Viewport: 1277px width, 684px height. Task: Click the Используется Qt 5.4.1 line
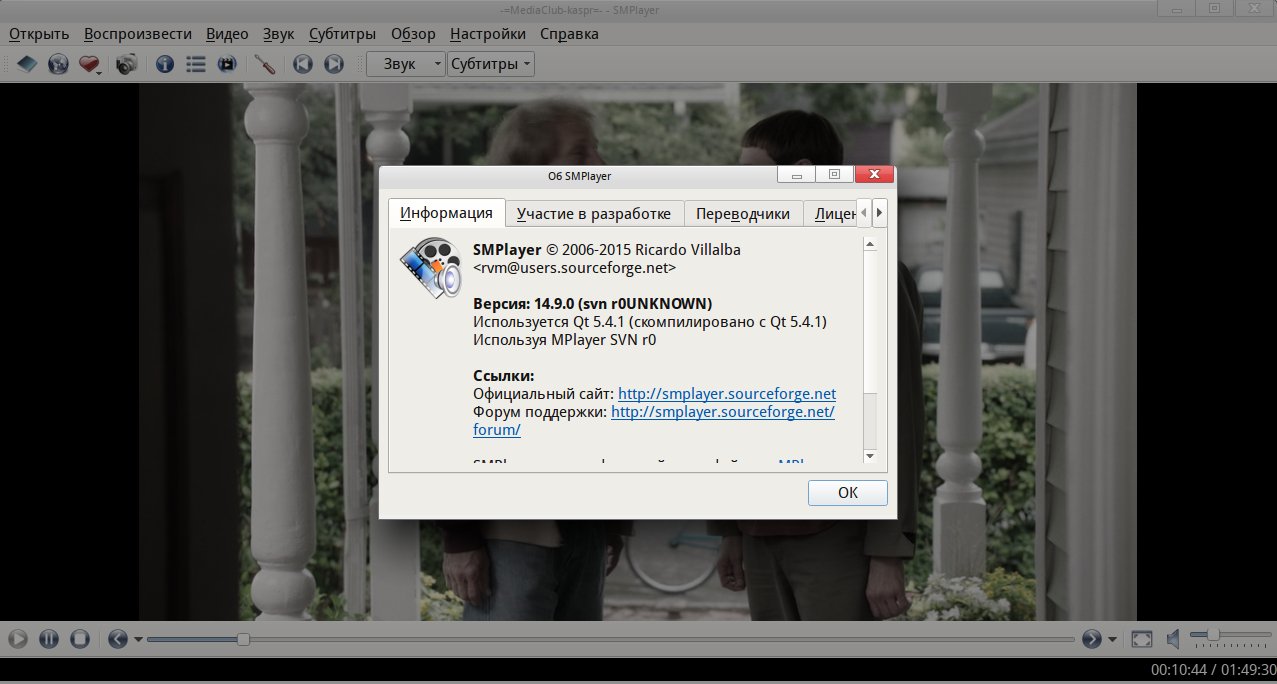pos(650,321)
